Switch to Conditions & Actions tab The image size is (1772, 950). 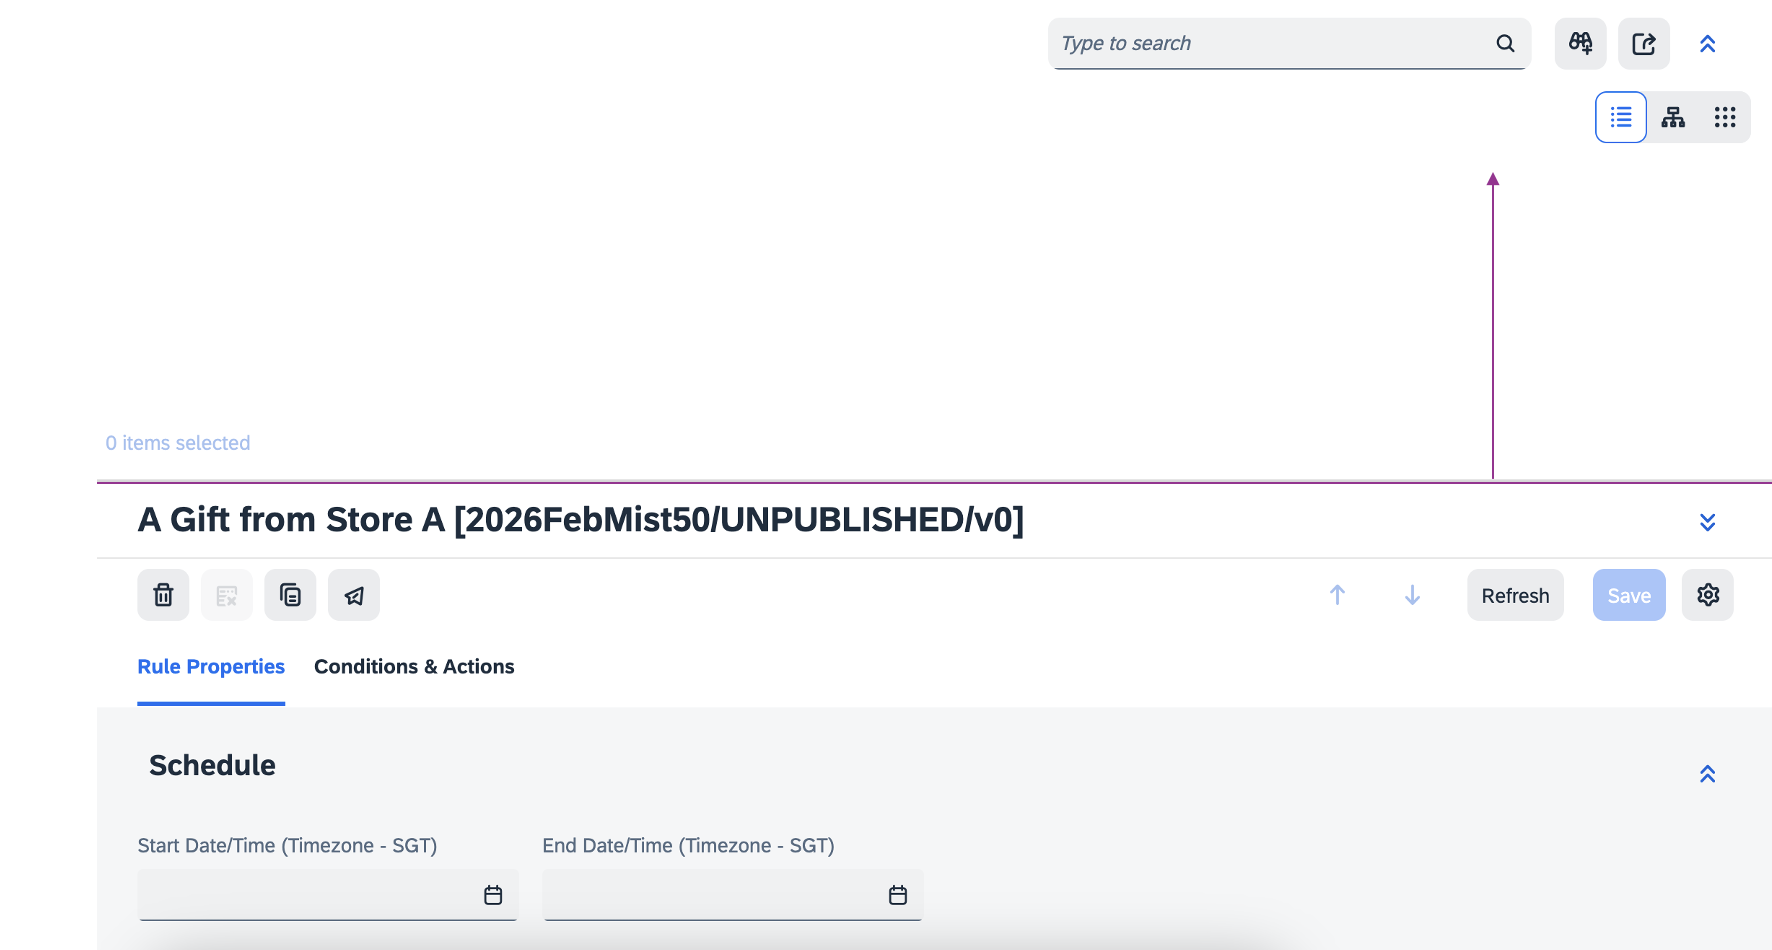click(414, 667)
